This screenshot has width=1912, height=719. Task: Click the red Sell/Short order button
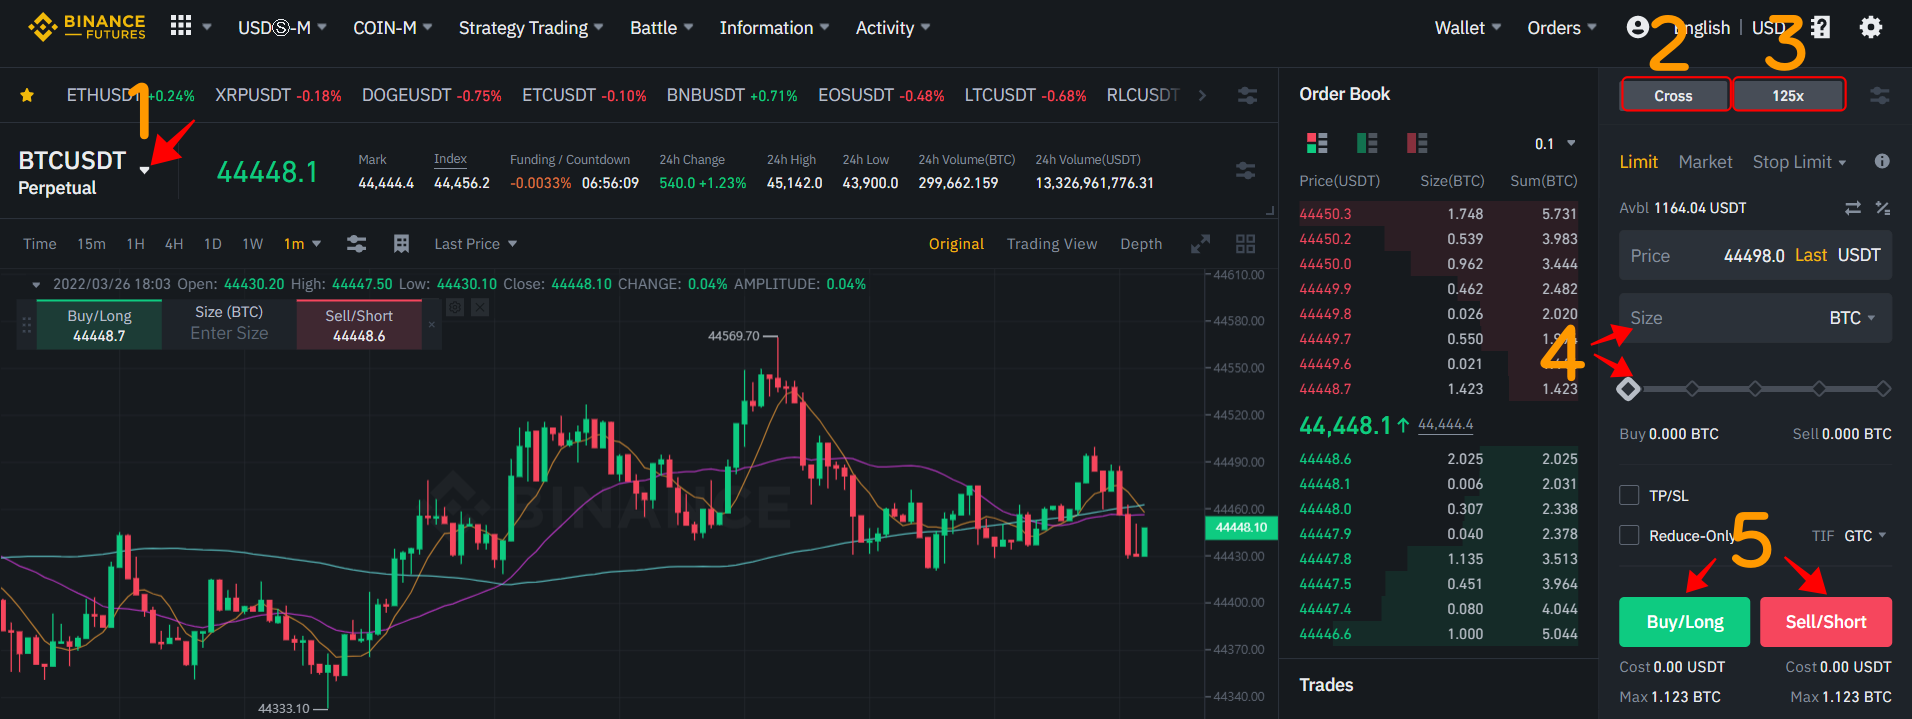[x=1826, y=622]
